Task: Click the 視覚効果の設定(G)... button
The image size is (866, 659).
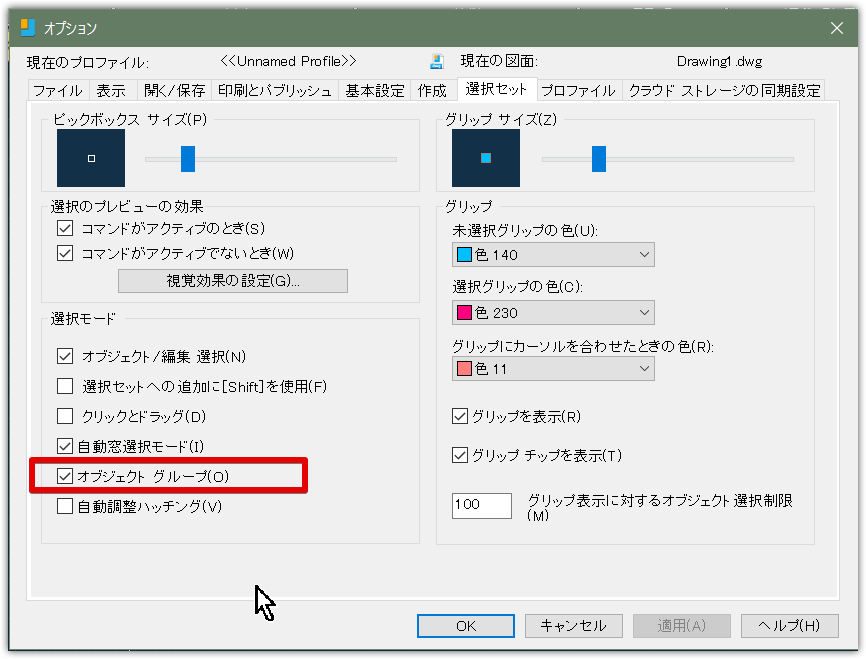Action: pyautogui.click(x=233, y=281)
